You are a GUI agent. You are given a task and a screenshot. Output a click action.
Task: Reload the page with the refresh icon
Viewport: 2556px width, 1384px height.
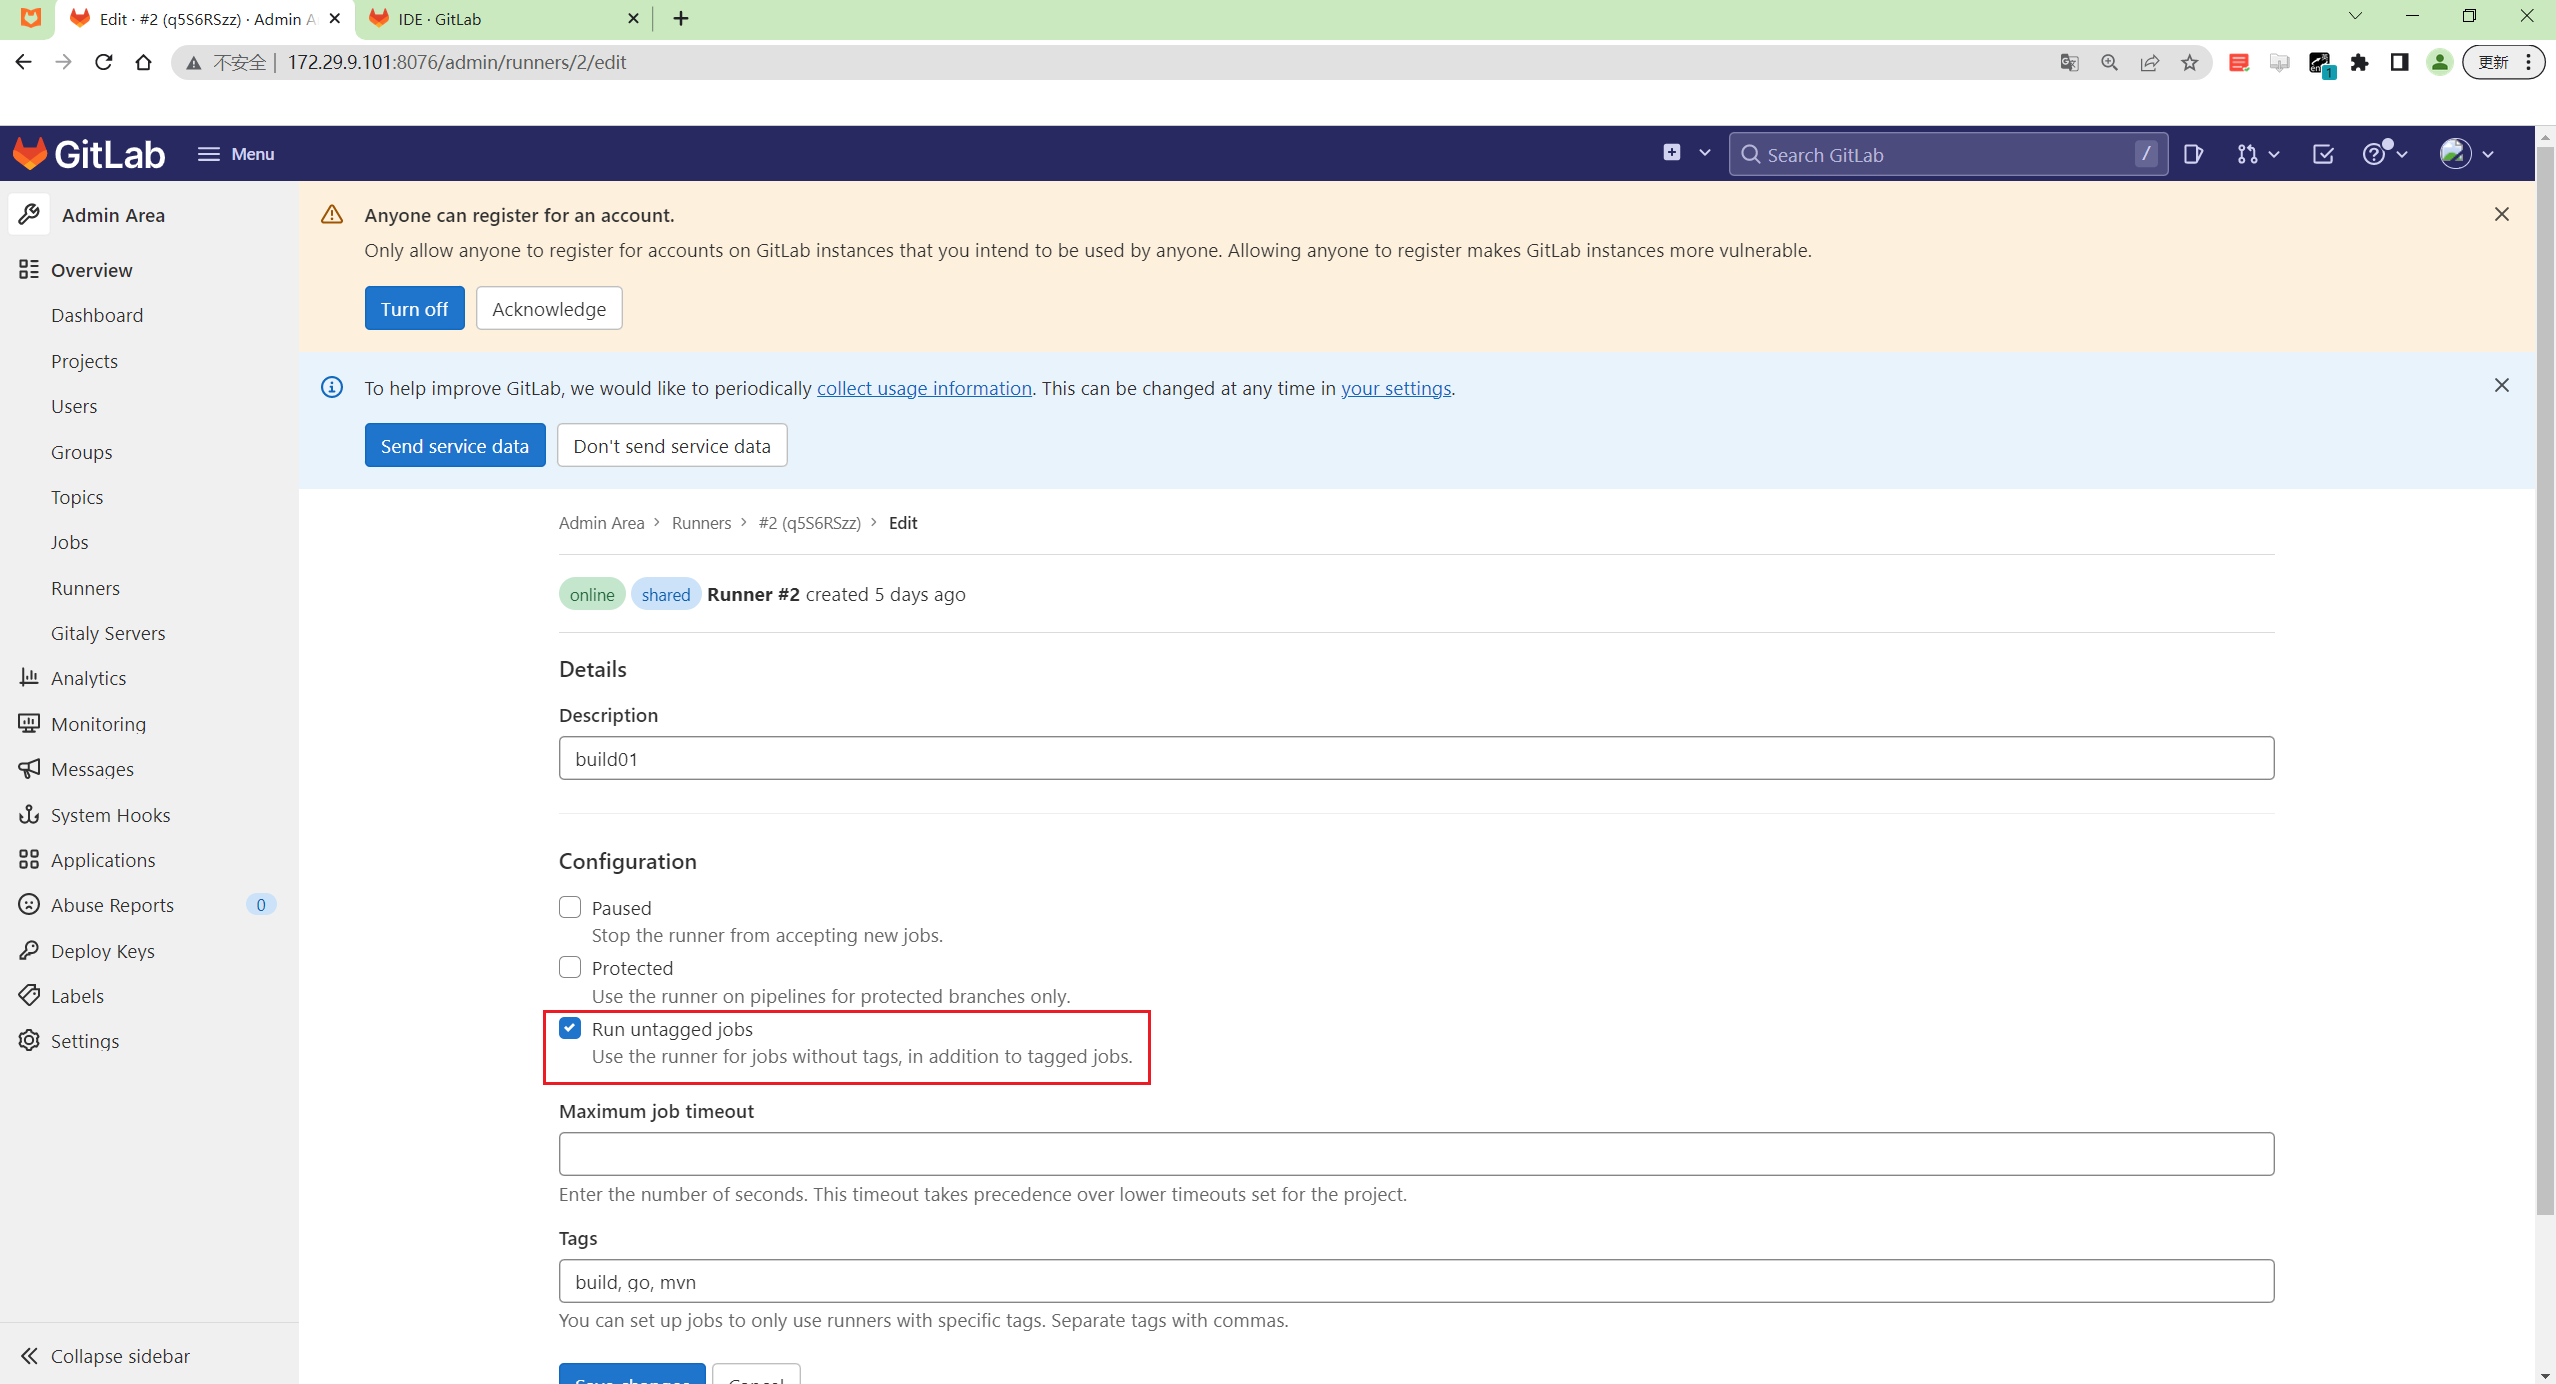pyautogui.click(x=103, y=62)
